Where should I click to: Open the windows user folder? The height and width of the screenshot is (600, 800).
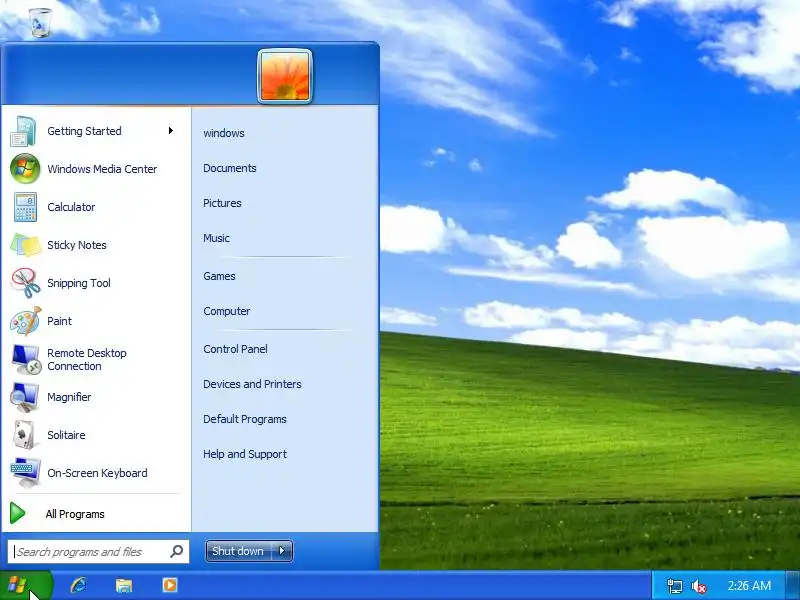(223, 133)
